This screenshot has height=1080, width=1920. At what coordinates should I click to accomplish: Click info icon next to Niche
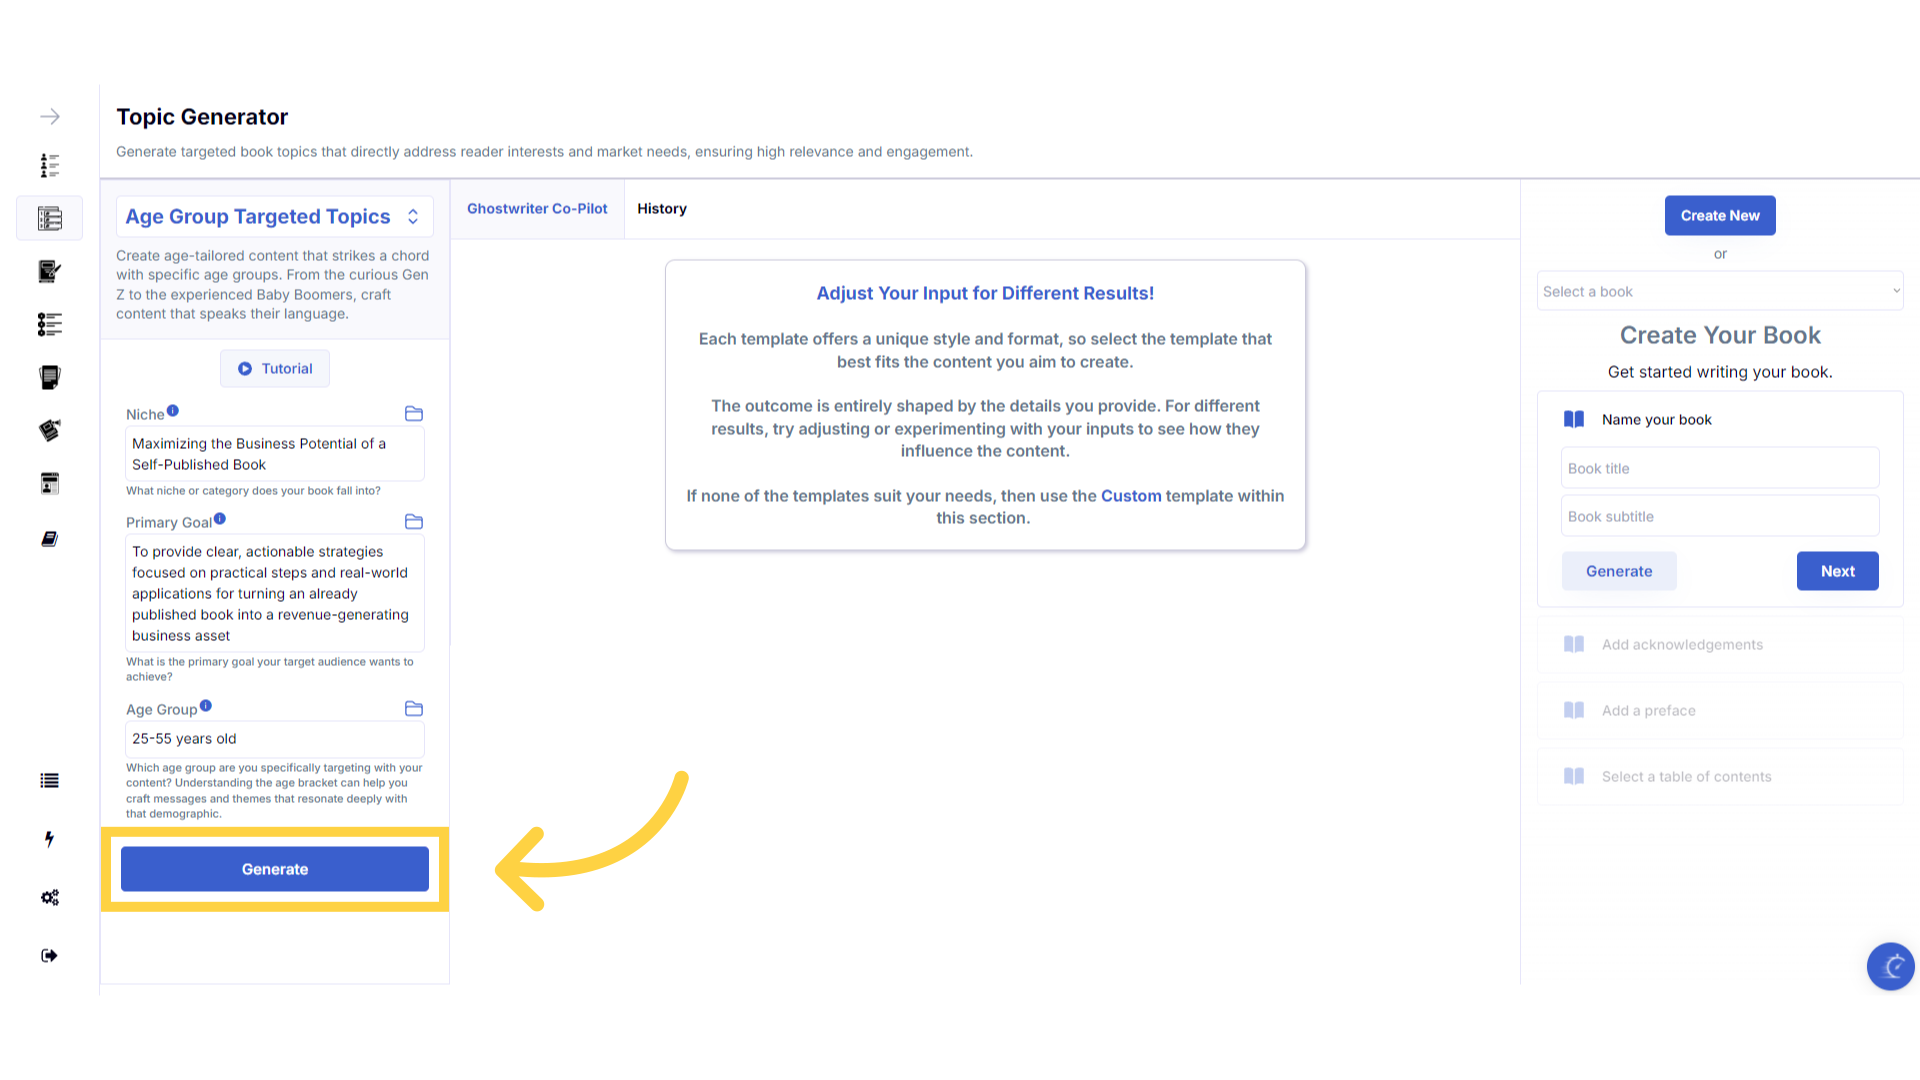pyautogui.click(x=173, y=411)
